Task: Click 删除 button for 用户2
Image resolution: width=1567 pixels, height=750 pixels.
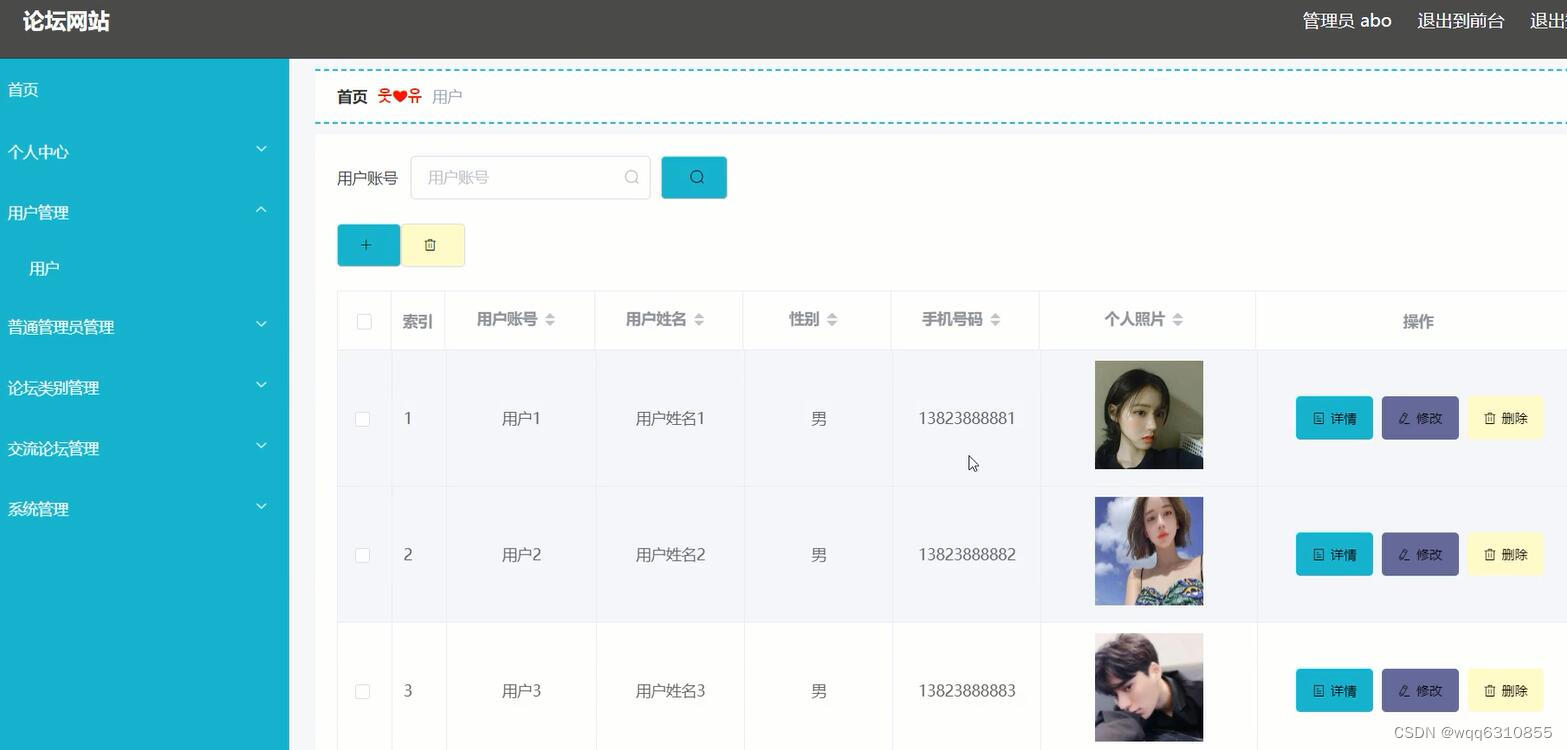Action: [x=1506, y=554]
